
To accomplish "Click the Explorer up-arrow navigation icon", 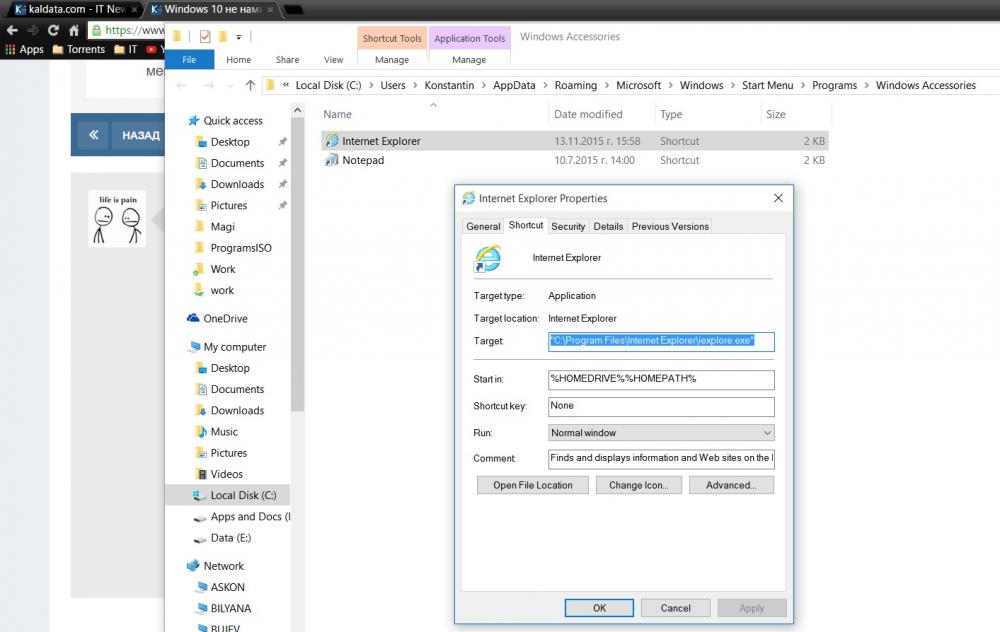I will [x=250, y=85].
